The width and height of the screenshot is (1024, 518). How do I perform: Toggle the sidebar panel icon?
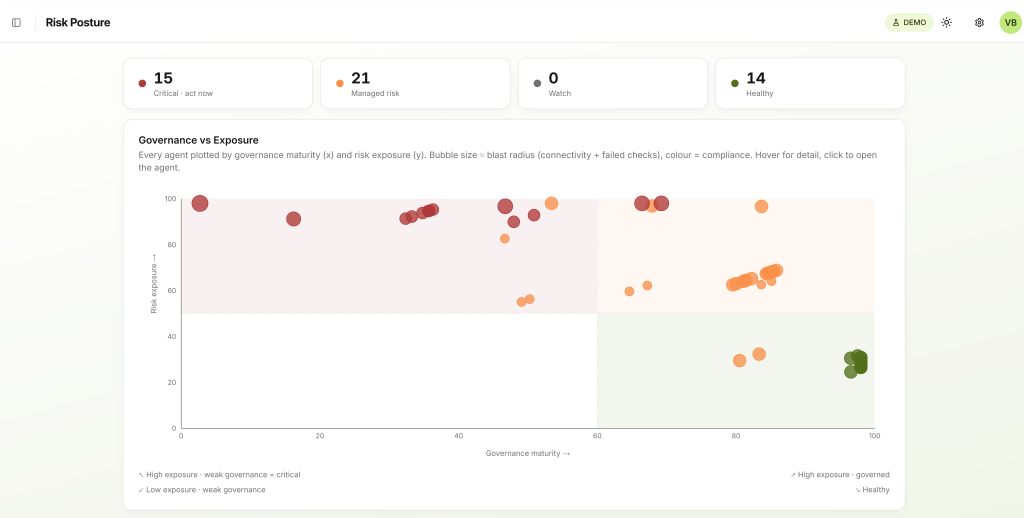[16, 22]
